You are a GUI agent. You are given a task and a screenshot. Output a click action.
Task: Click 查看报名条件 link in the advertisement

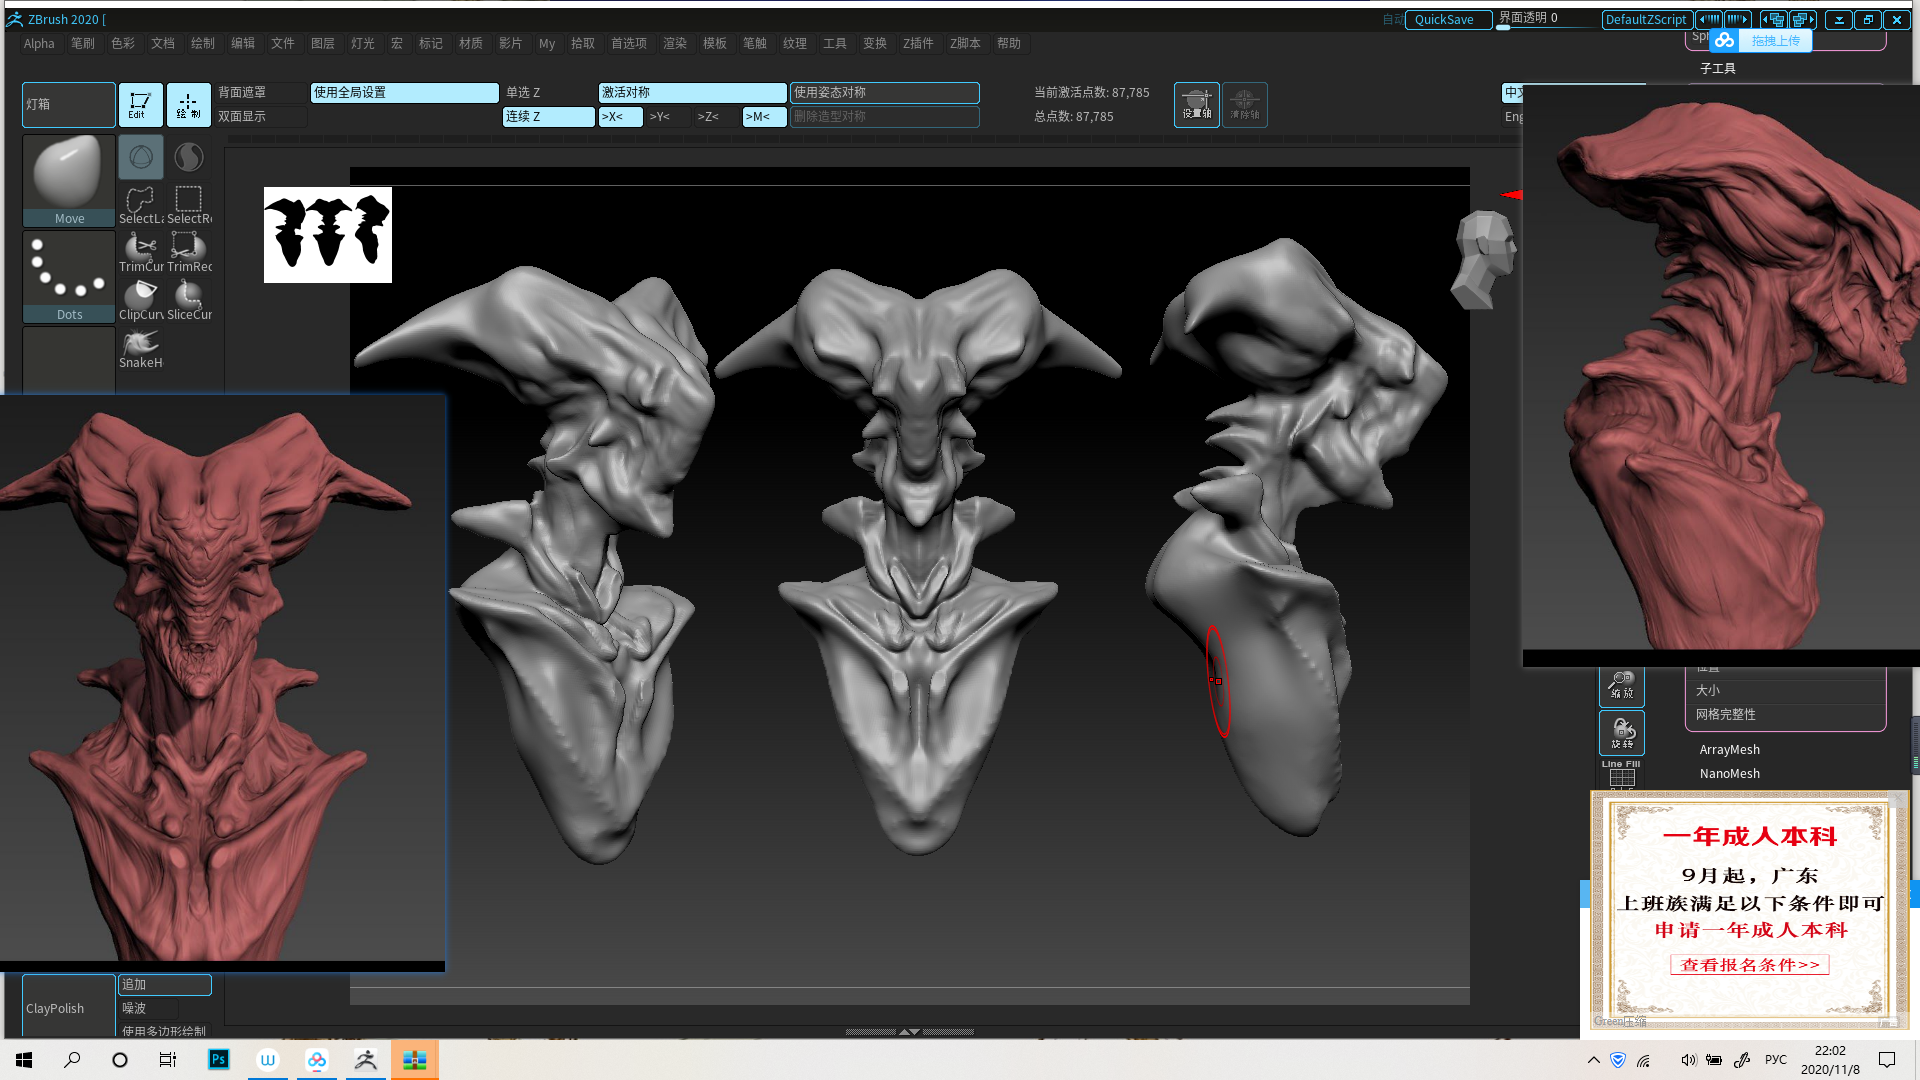pos(1750,965)
